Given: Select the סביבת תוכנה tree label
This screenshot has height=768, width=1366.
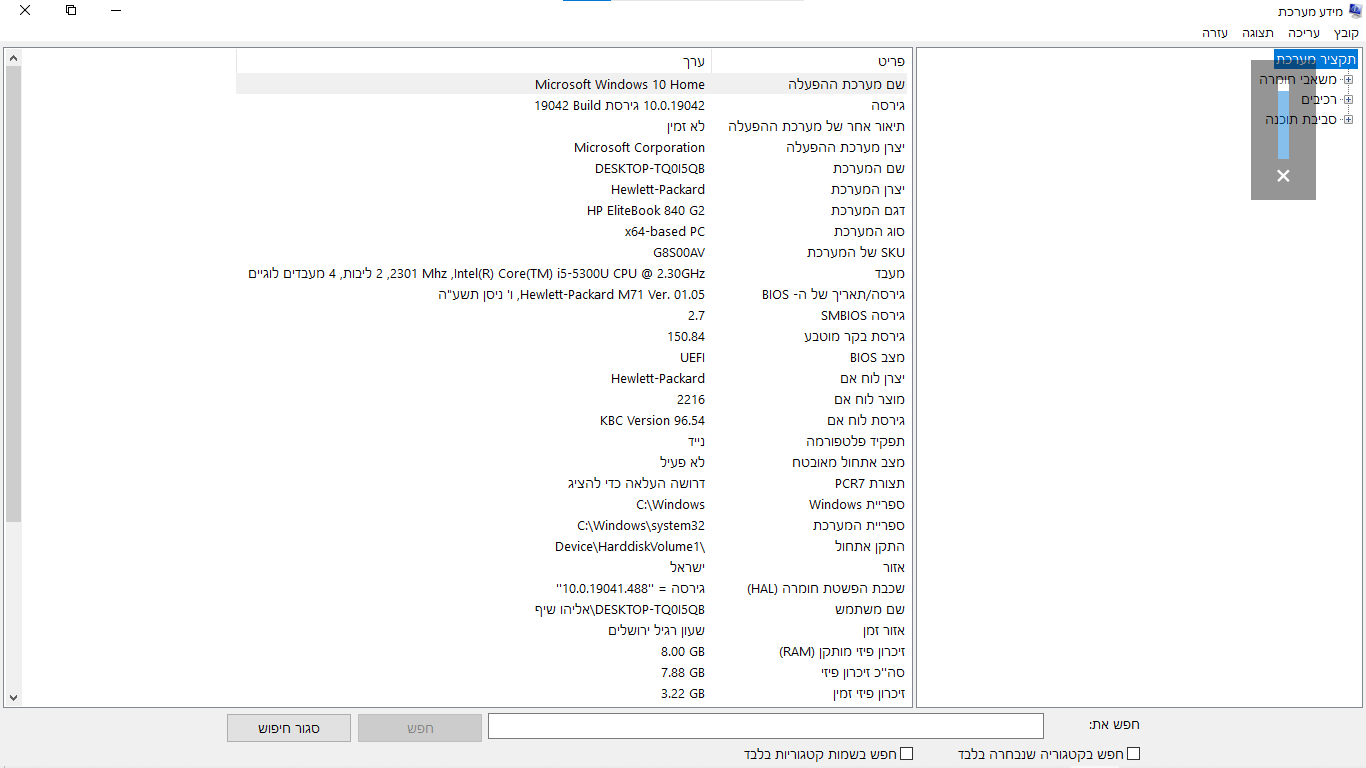Looking at the screenshot, I should pyautogui.click(x=1301, y=119).
